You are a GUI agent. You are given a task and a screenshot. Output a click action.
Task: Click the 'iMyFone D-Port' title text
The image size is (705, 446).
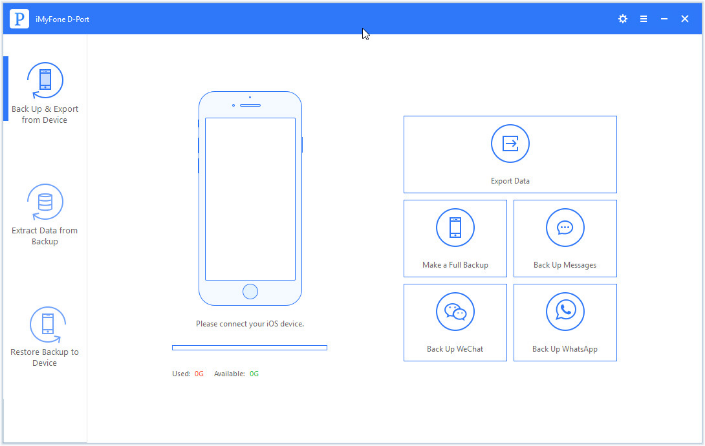(x=62, y=19)
